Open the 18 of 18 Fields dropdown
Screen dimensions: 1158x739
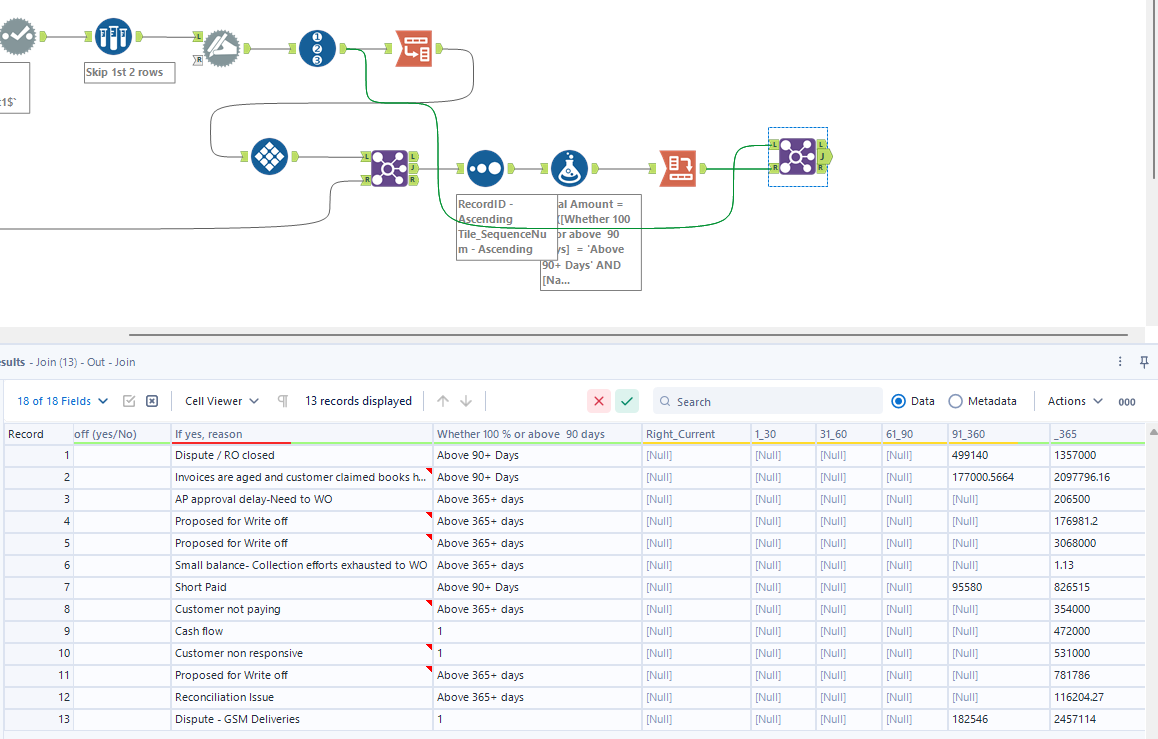[61, 400]
